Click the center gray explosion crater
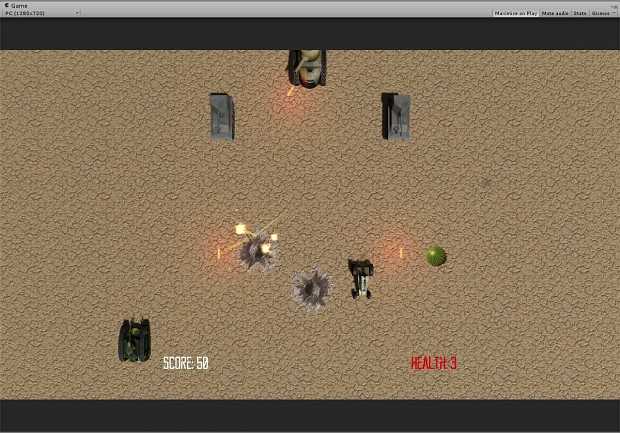620x433 pixels. pos(311,288)
